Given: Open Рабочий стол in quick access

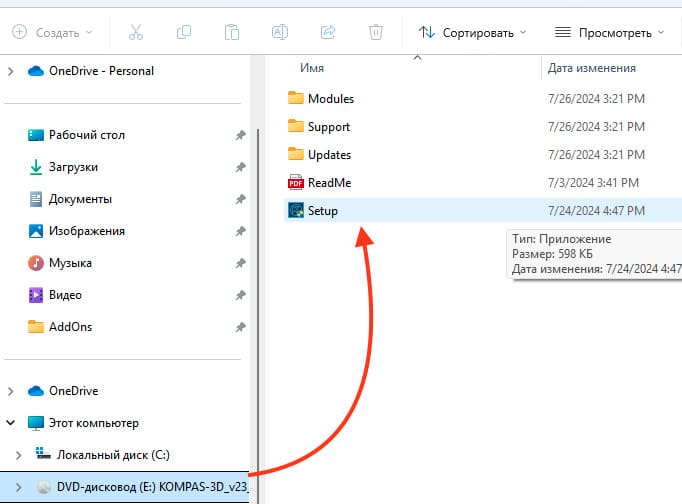Looking at the screenshot, I should click(x=77, y=135).
